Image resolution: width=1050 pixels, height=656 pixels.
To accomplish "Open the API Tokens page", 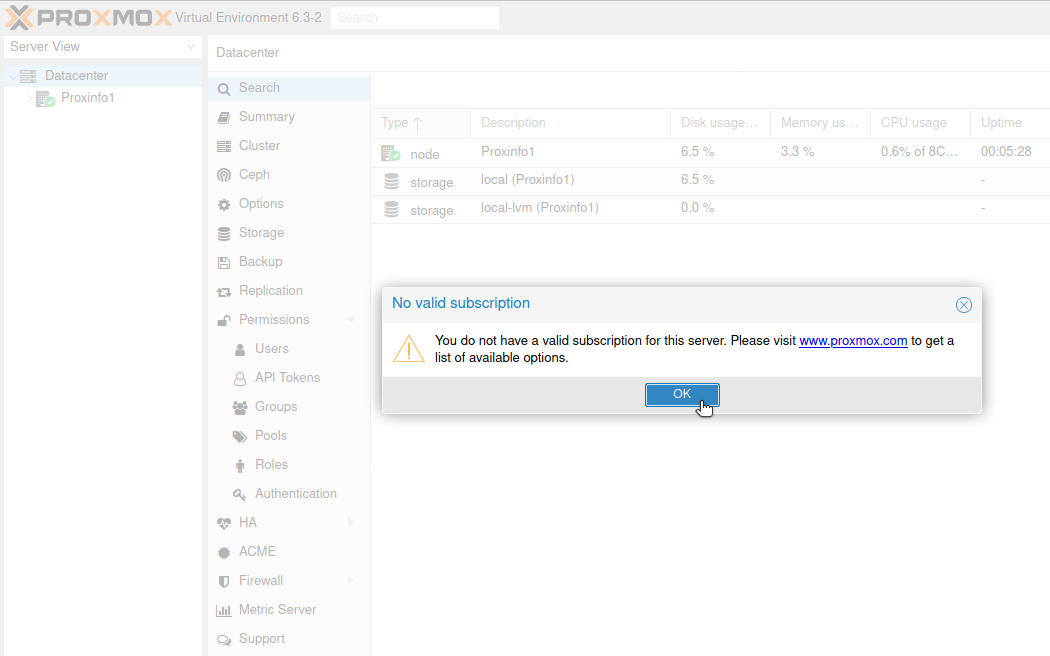I will (287, 378).
